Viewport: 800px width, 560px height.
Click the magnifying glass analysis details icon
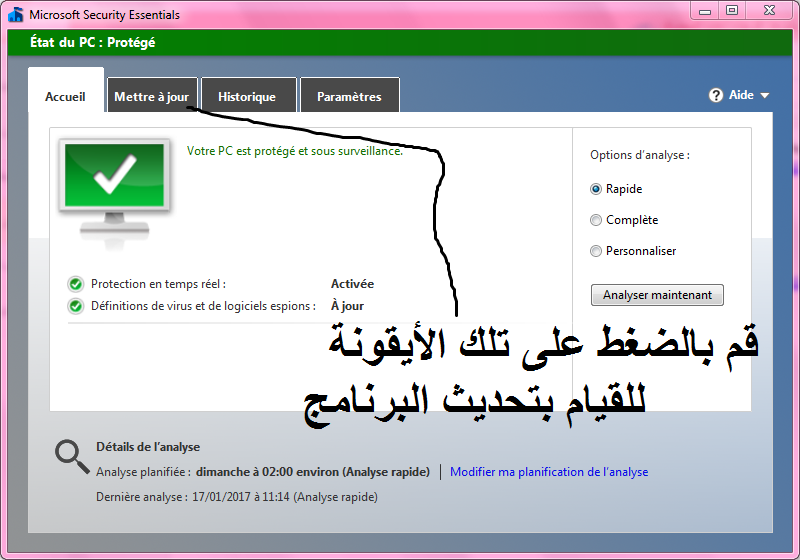[x=72, y=456]
